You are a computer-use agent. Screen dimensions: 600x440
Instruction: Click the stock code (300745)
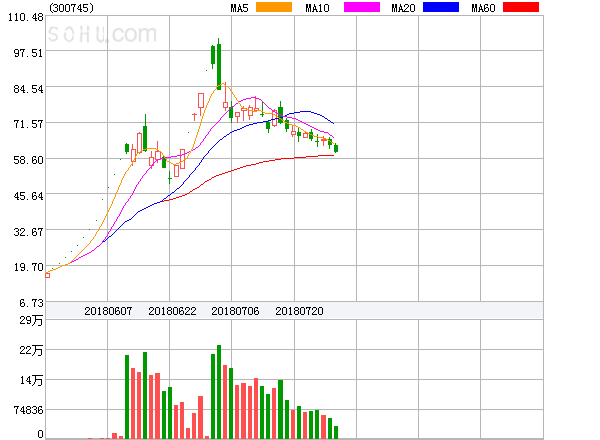[72, 8]
